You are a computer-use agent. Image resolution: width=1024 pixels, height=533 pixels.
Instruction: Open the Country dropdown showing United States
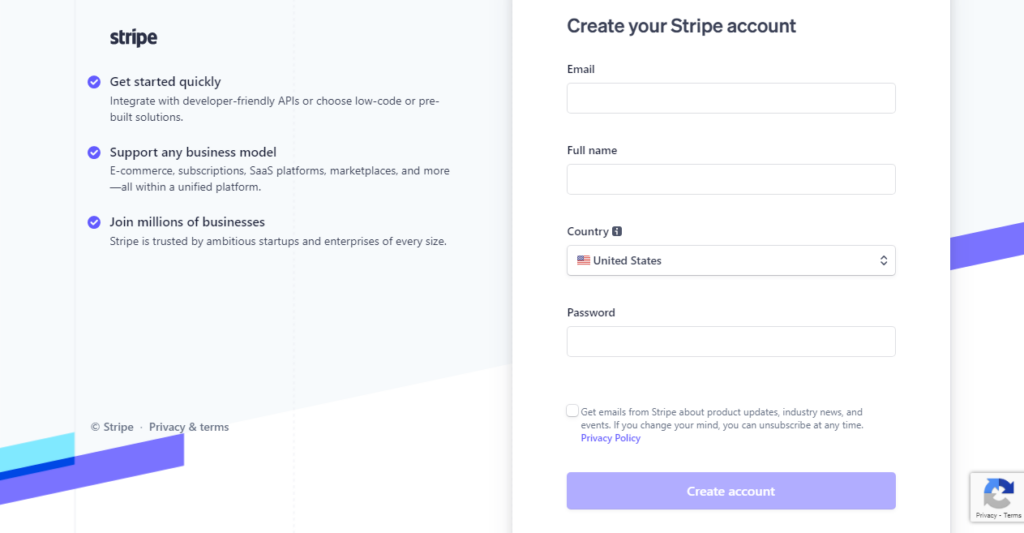pyautogui.click(x=731, y=261)
